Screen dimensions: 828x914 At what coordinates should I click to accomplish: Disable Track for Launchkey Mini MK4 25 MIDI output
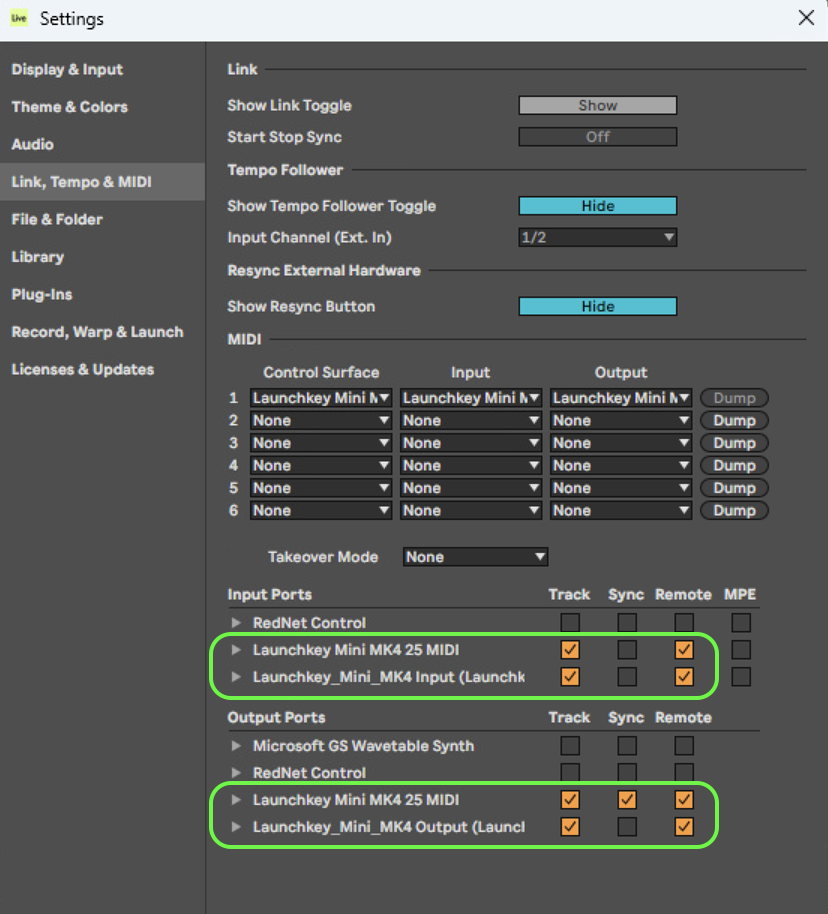(570, 800)
